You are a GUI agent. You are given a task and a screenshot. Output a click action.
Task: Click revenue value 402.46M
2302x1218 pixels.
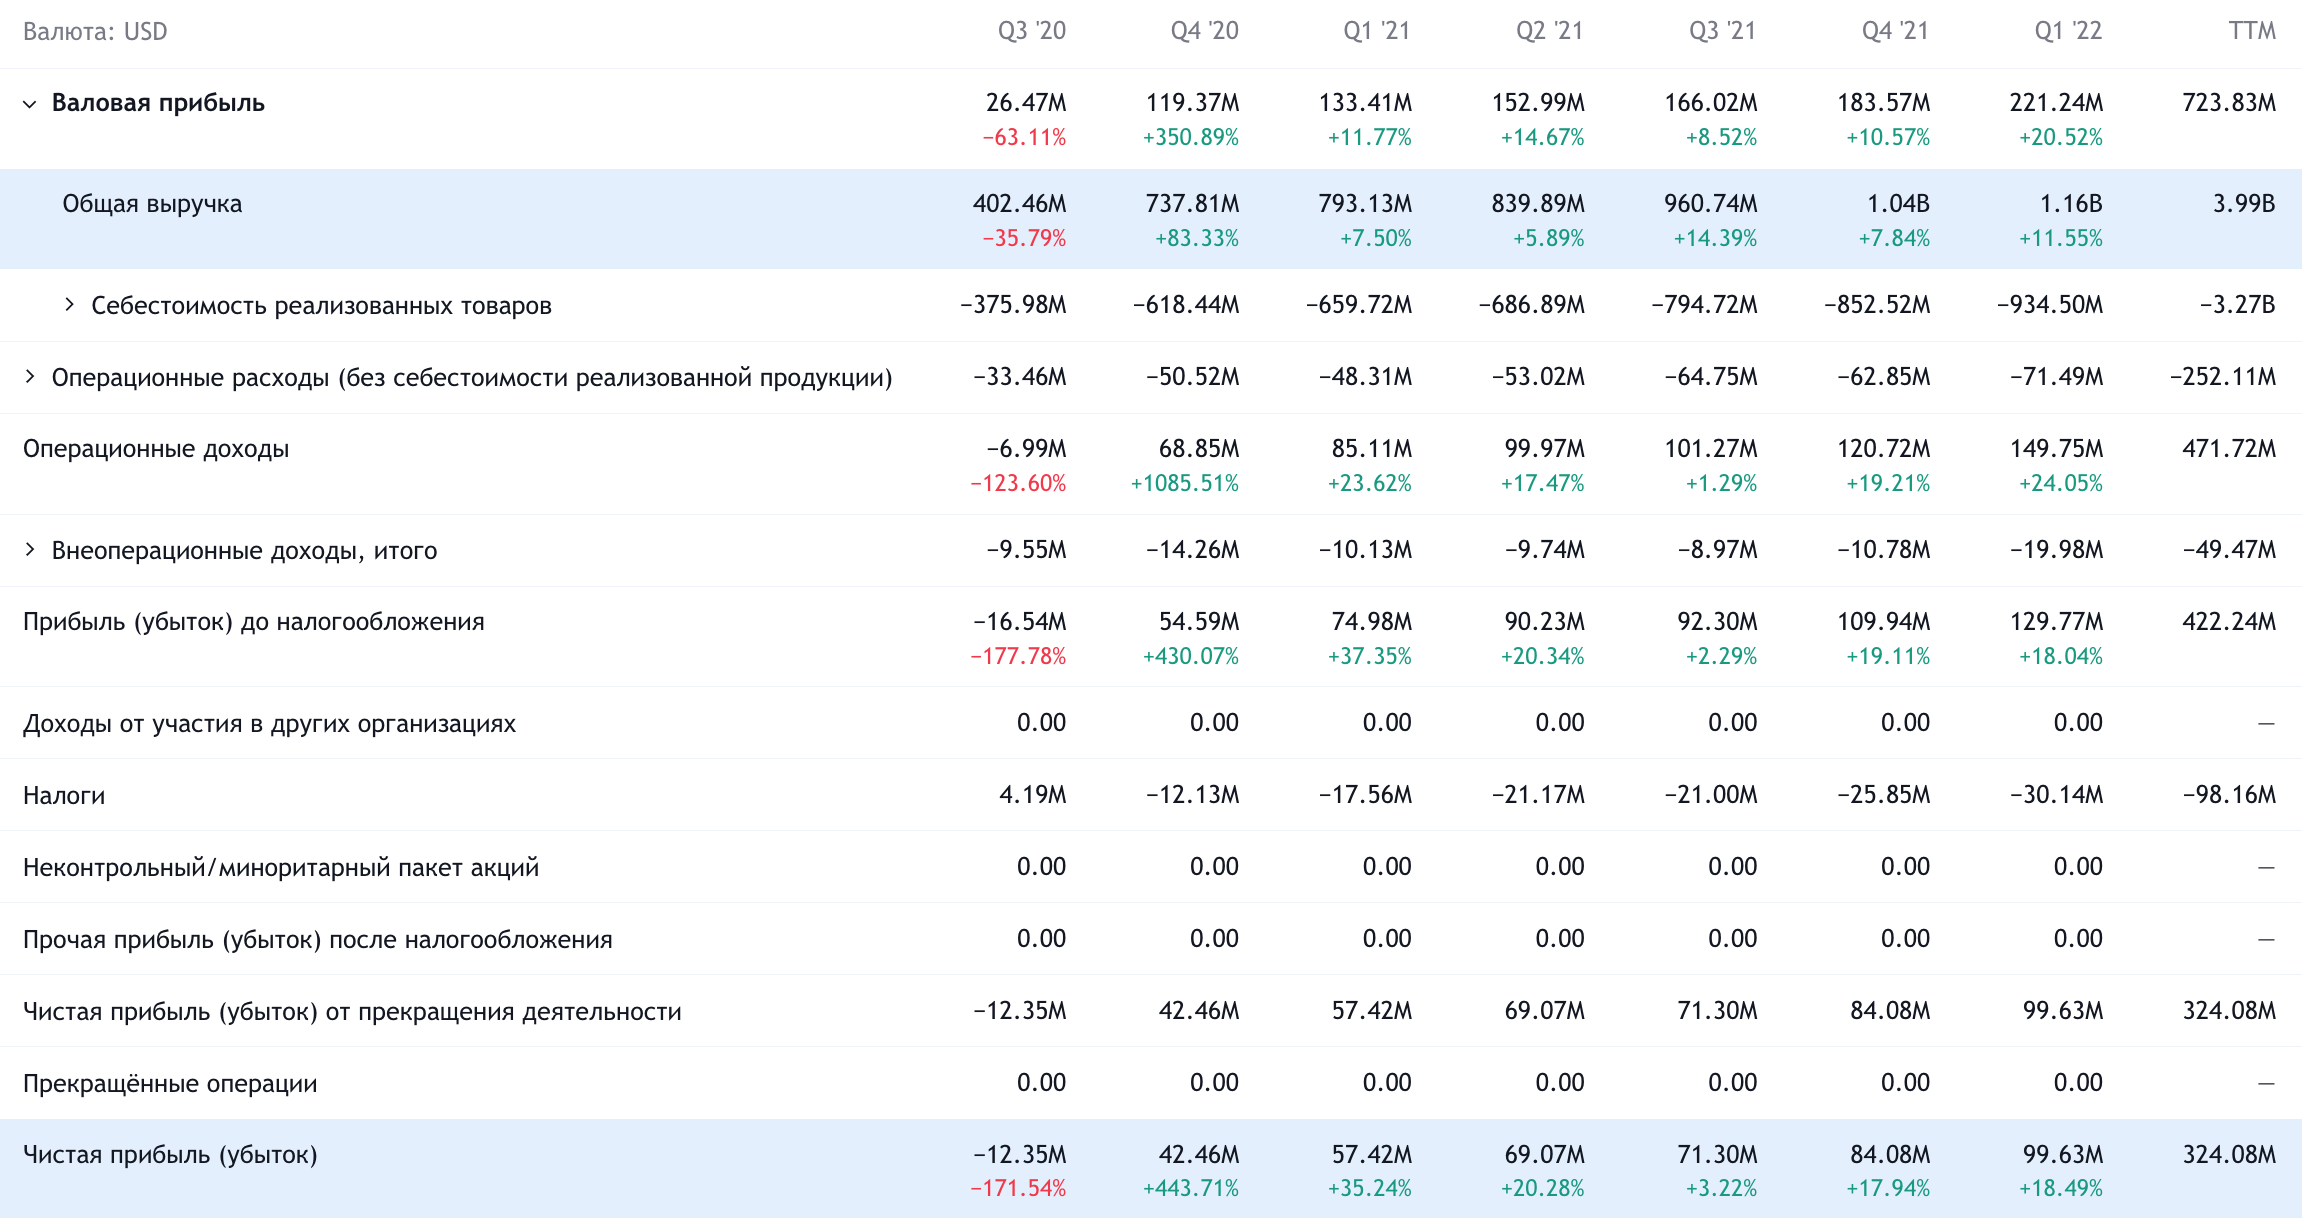tap(1020, 204)
